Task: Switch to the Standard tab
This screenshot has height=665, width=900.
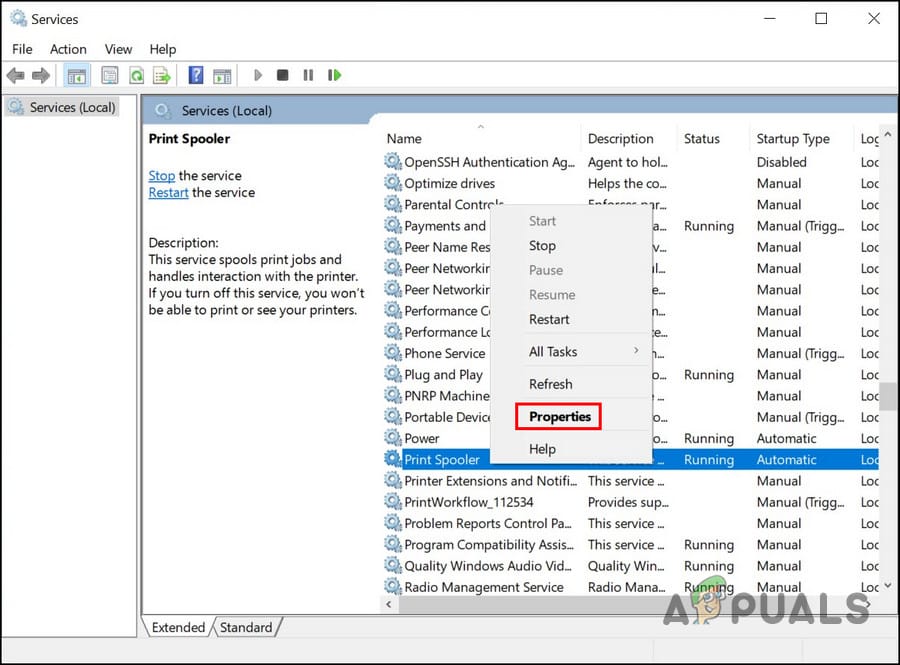Action: pyautogui.click(x=246, y=628)
